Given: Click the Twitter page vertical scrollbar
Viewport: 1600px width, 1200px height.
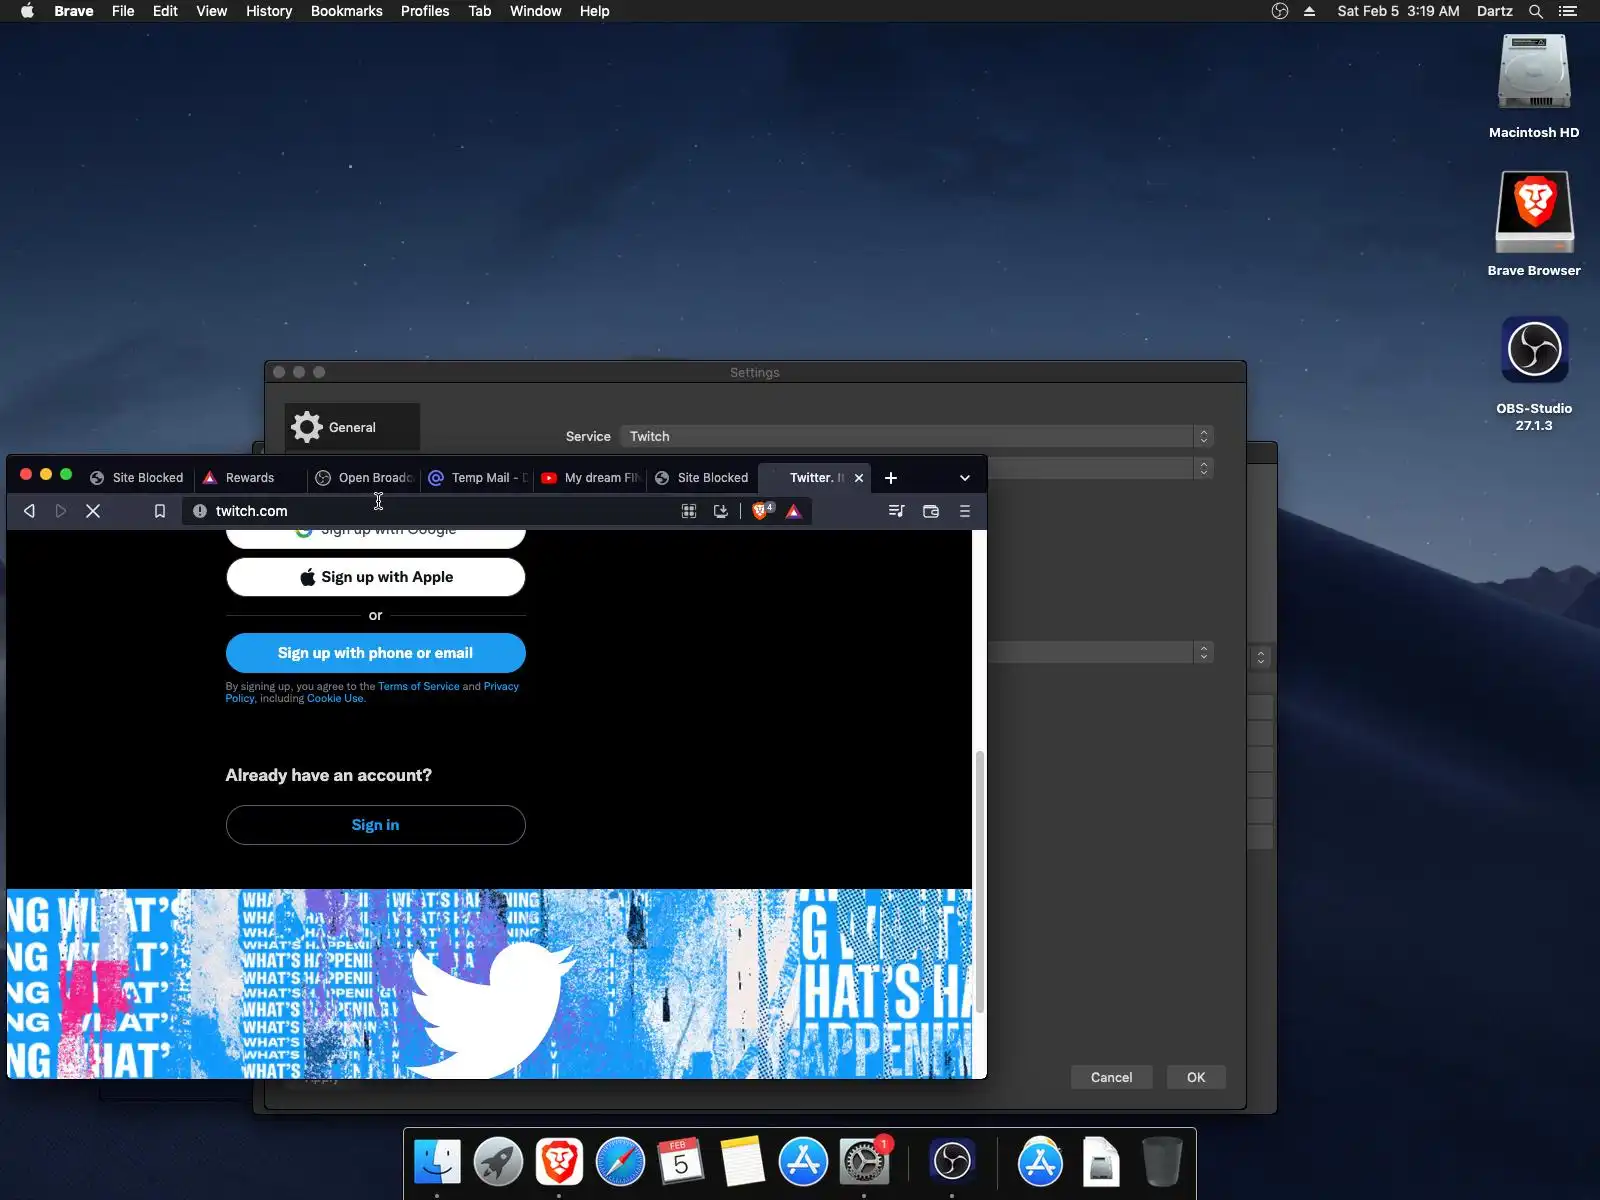Looking at the screenshot, I should pyautogui.click(x=980, y=880).
